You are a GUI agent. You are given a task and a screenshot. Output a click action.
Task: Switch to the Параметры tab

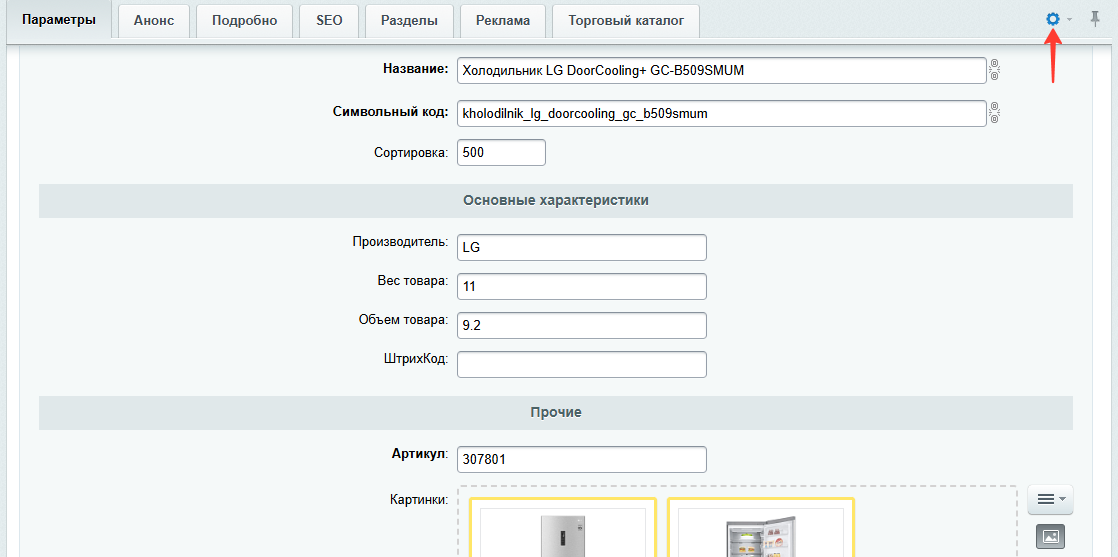pos(58,20)
